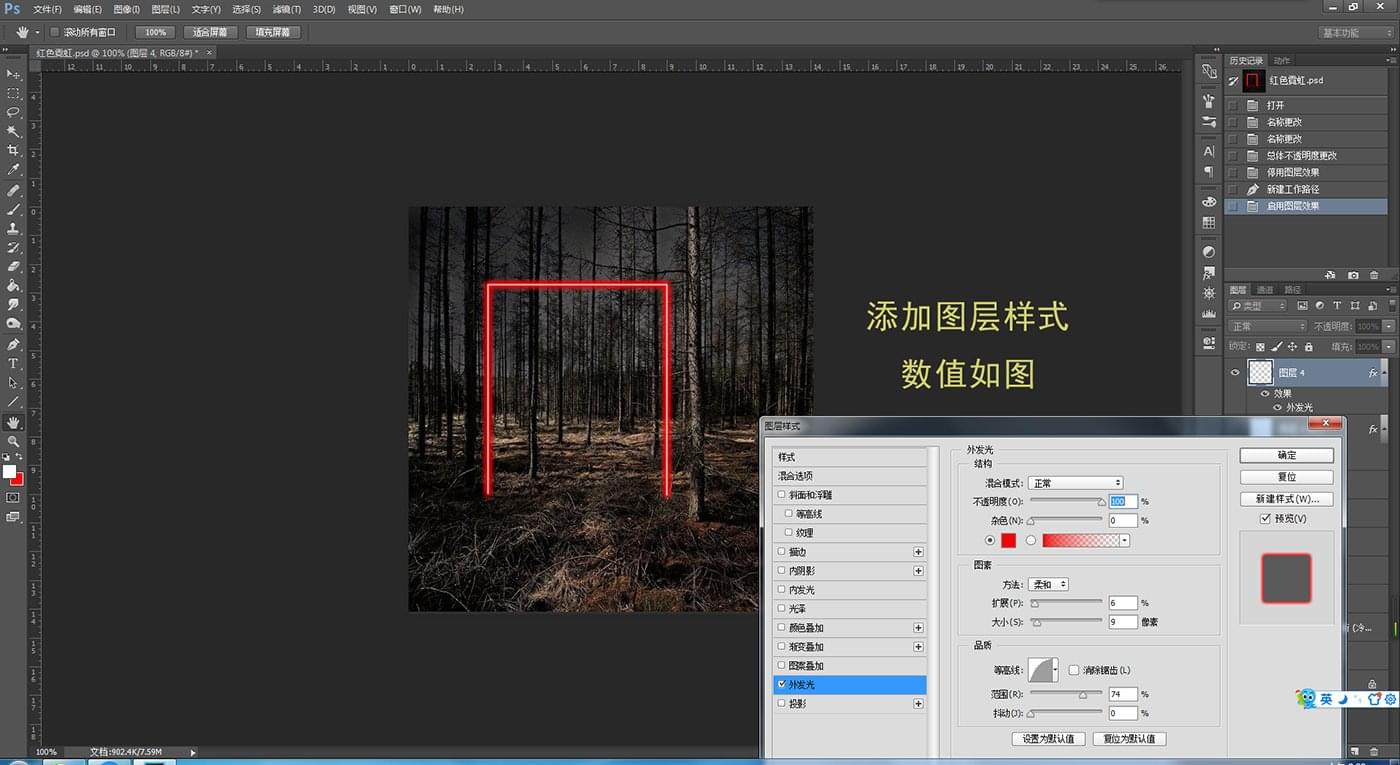Pick the Crop tool

(13, 150)
